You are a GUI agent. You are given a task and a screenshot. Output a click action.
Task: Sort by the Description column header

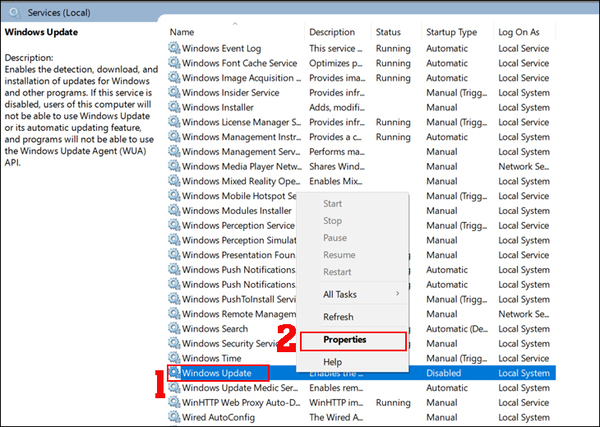click(x=332, y=32)
